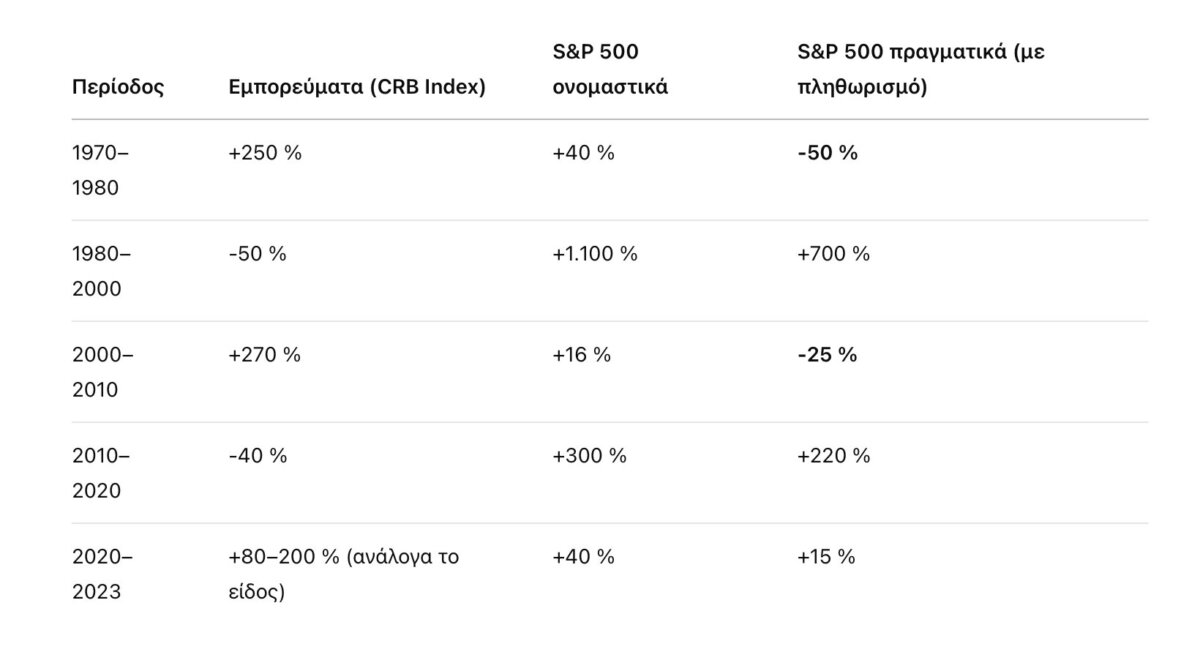1200x663 pixels.
Task: Click the 1970–1980 period cell
Action: pos(102,170)
